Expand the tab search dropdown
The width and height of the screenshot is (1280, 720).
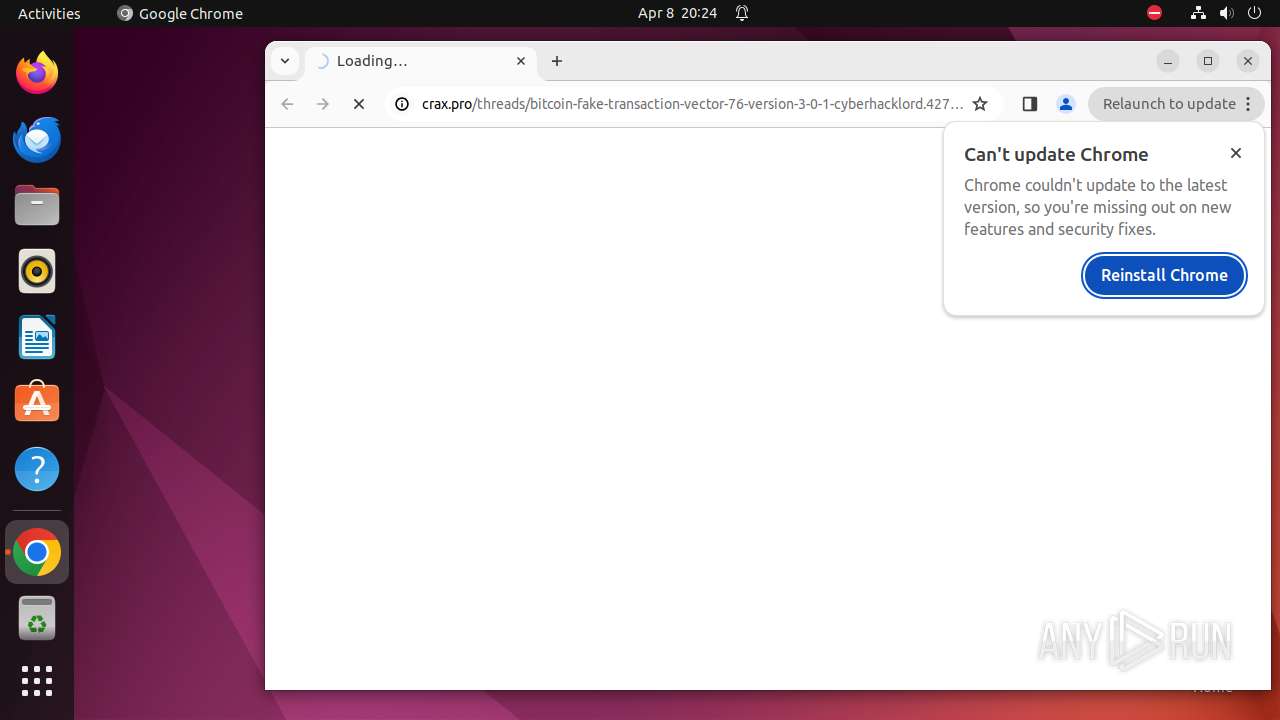[x=285, y=61]
